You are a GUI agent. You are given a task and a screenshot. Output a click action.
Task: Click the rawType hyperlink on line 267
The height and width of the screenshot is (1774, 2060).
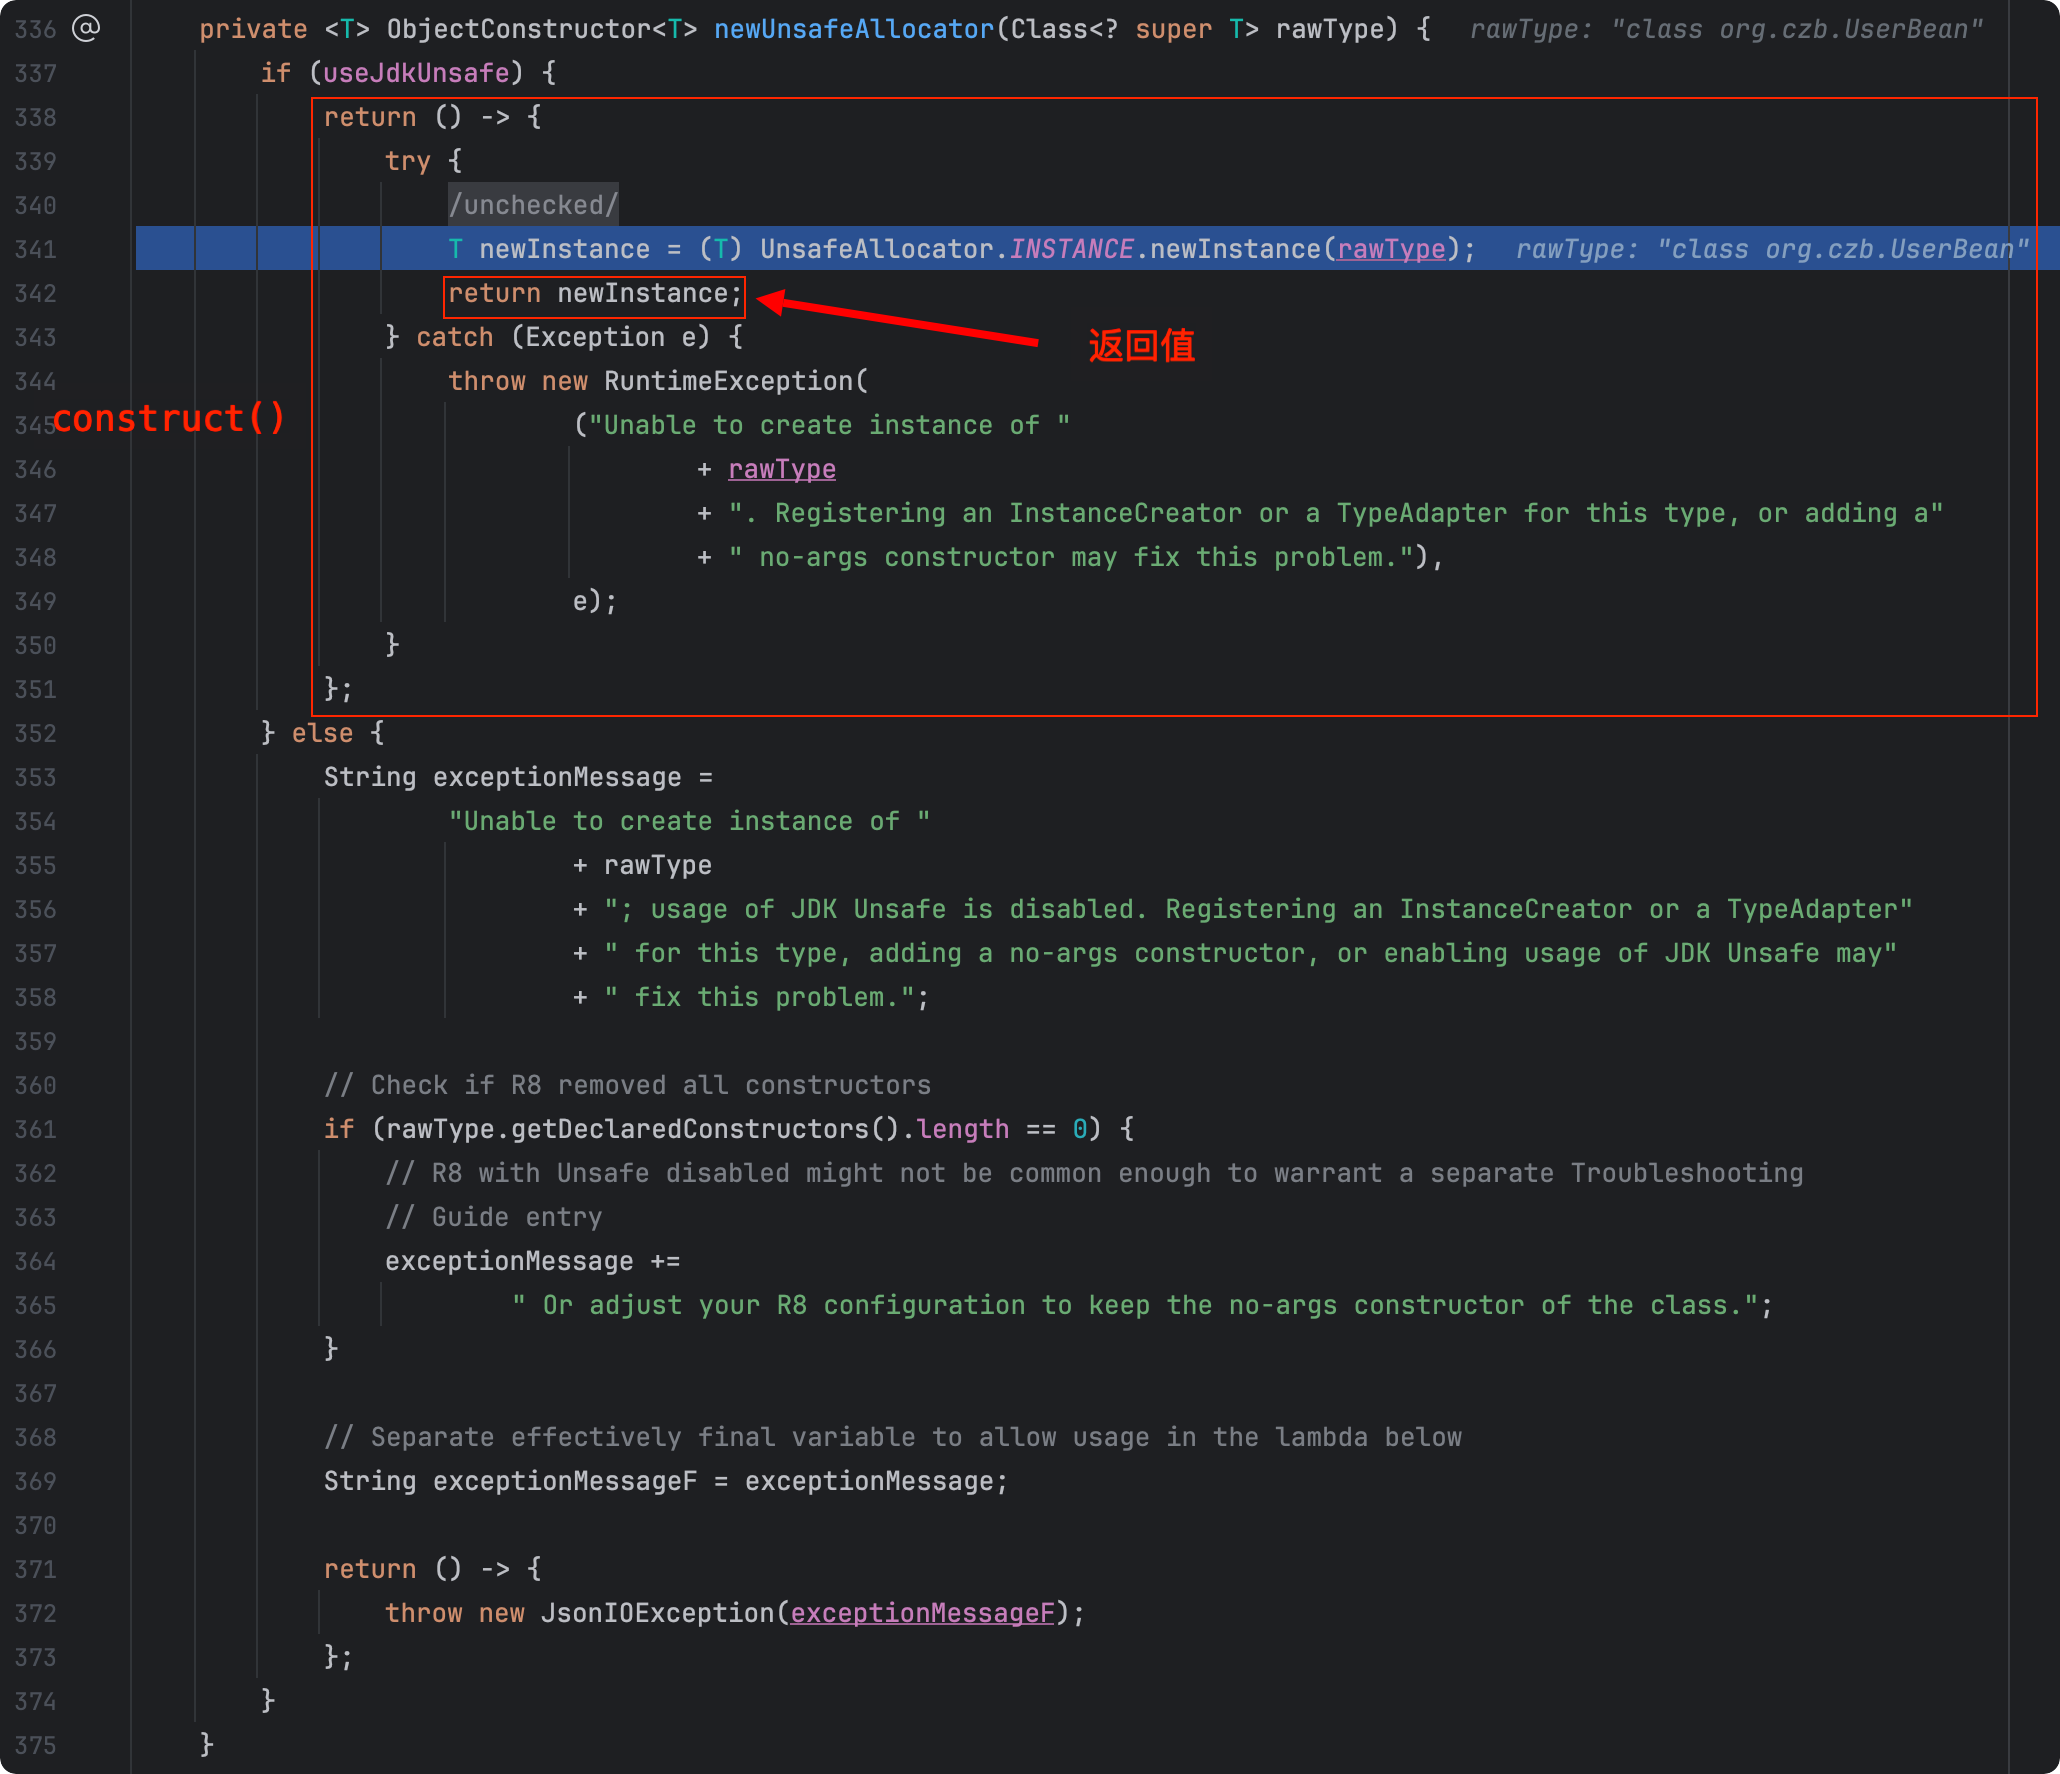[785, 468]
